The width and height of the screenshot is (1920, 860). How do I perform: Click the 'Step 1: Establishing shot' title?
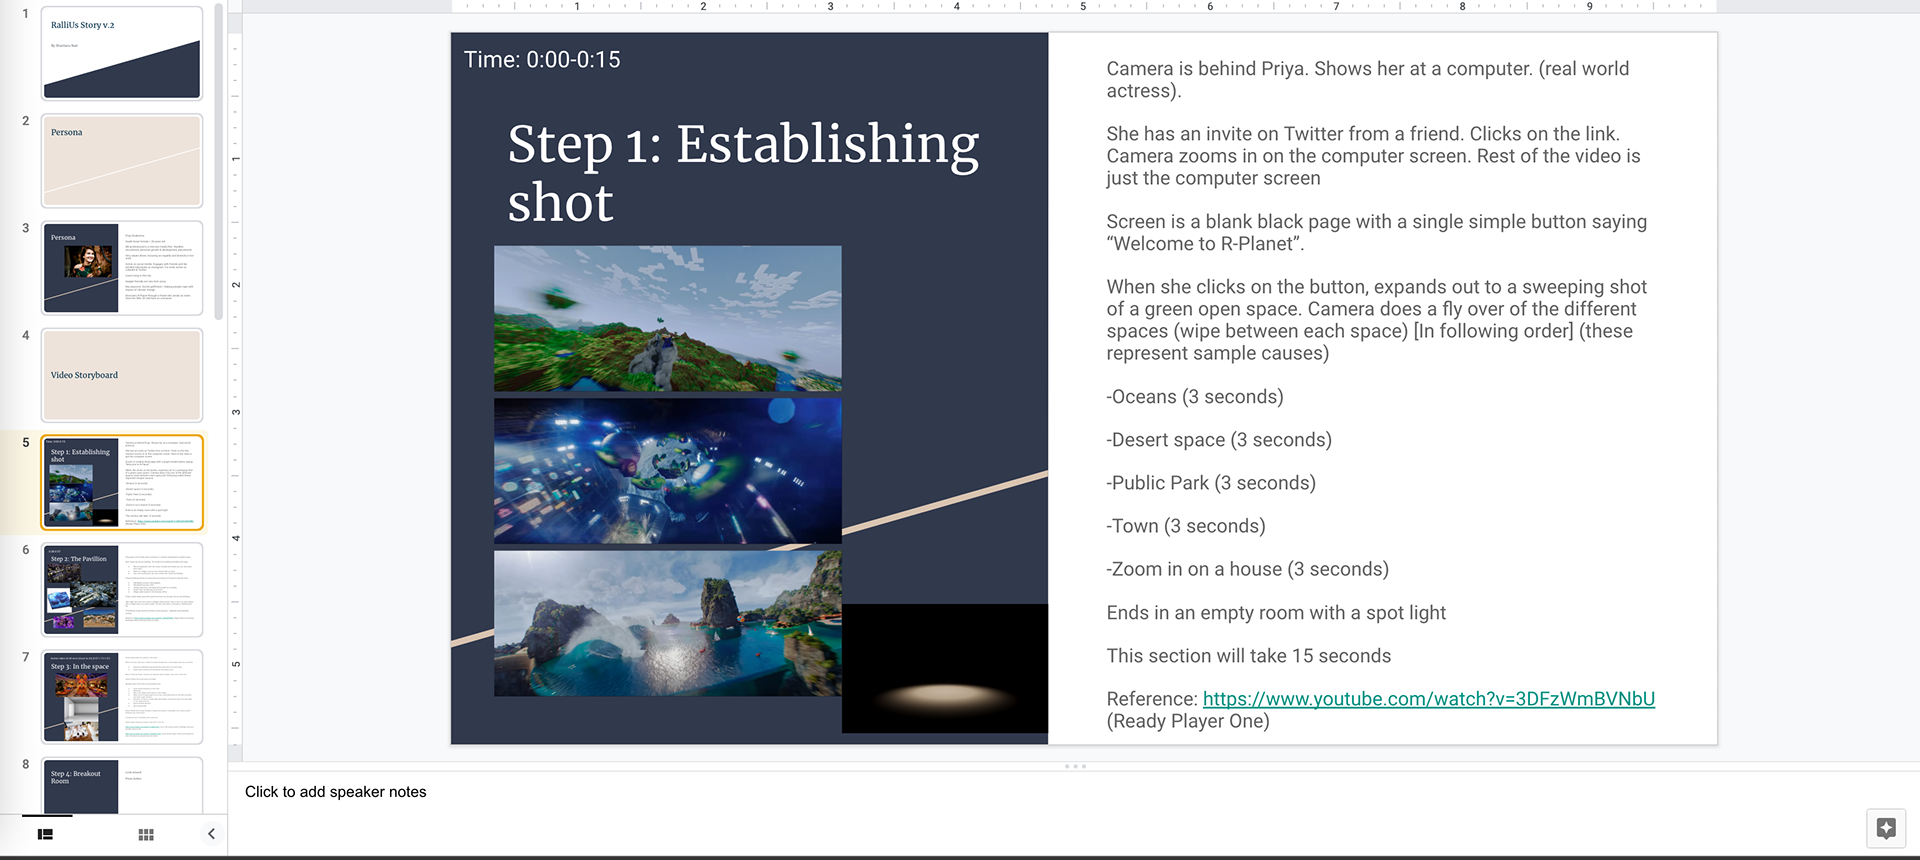tap(743, 173)
